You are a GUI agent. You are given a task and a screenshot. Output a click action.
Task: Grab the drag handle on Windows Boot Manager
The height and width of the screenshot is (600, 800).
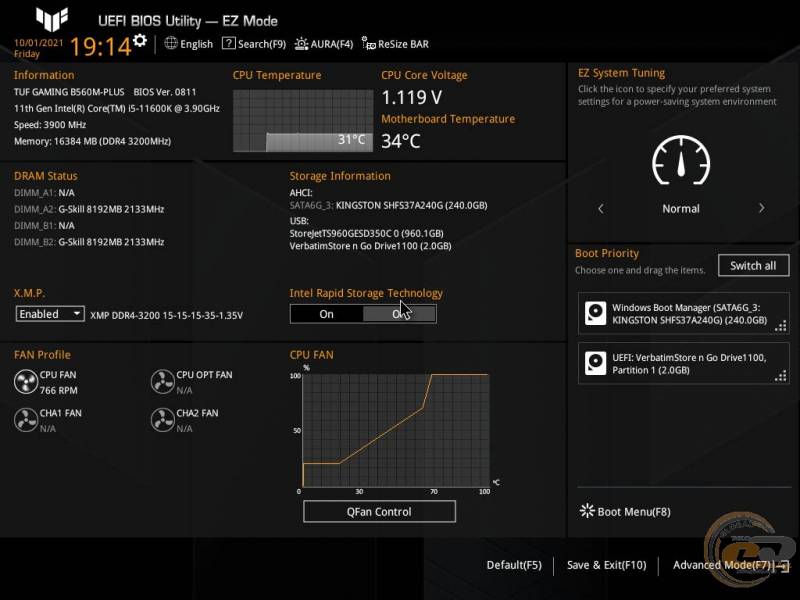tap(781, 326)
